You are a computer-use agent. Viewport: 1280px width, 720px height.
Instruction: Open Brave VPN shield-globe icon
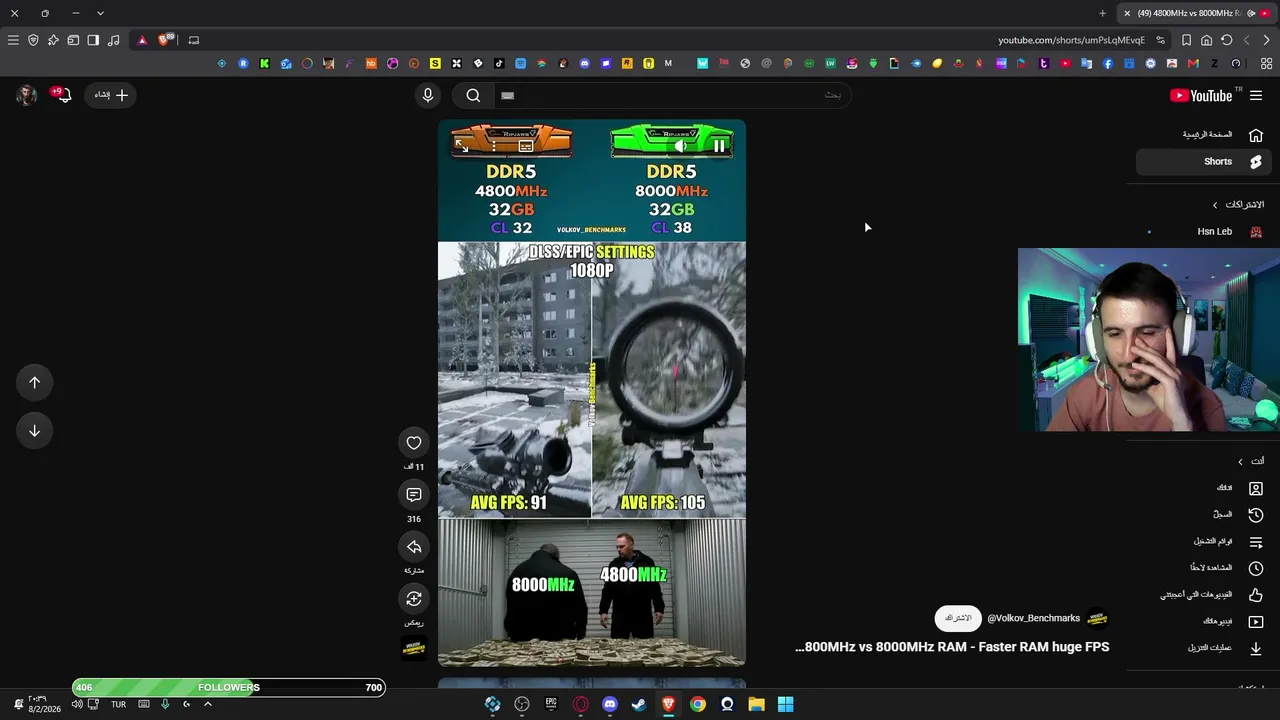(x=33, y=40)
